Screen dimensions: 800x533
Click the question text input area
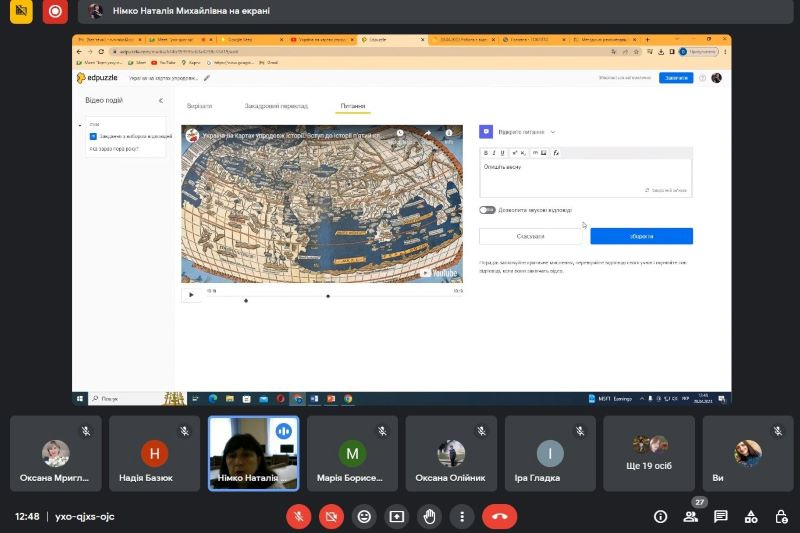pos(586,178)
